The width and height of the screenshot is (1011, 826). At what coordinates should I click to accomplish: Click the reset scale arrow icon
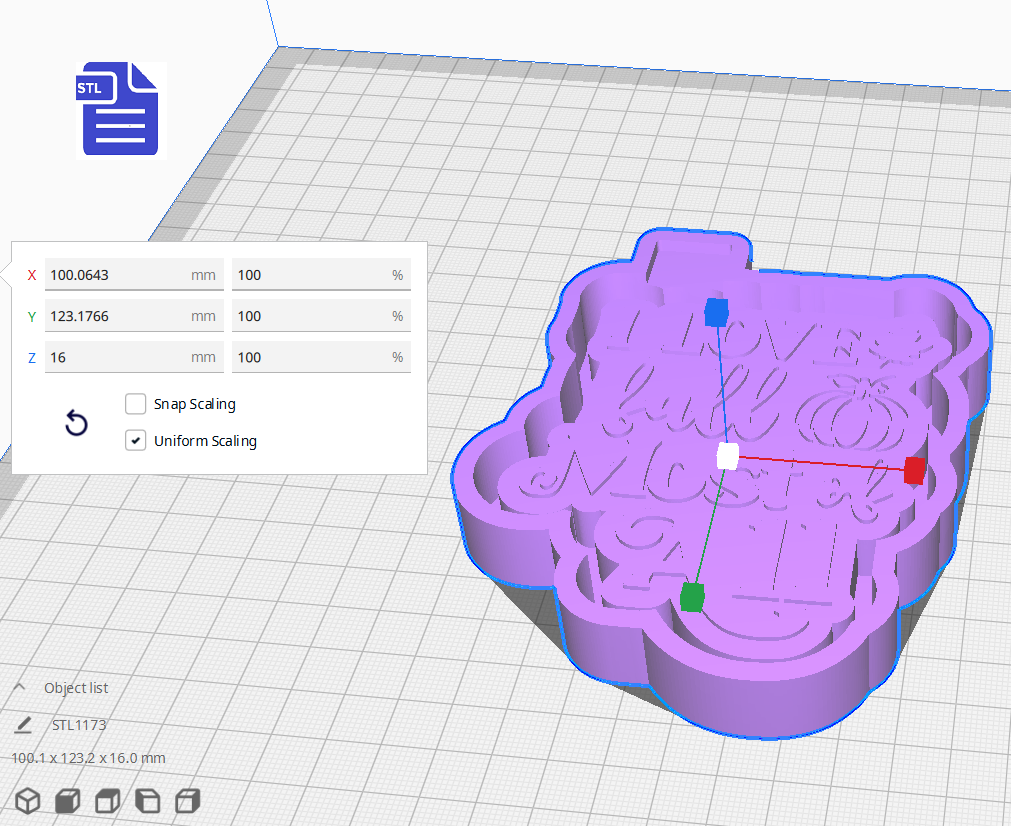76,423
